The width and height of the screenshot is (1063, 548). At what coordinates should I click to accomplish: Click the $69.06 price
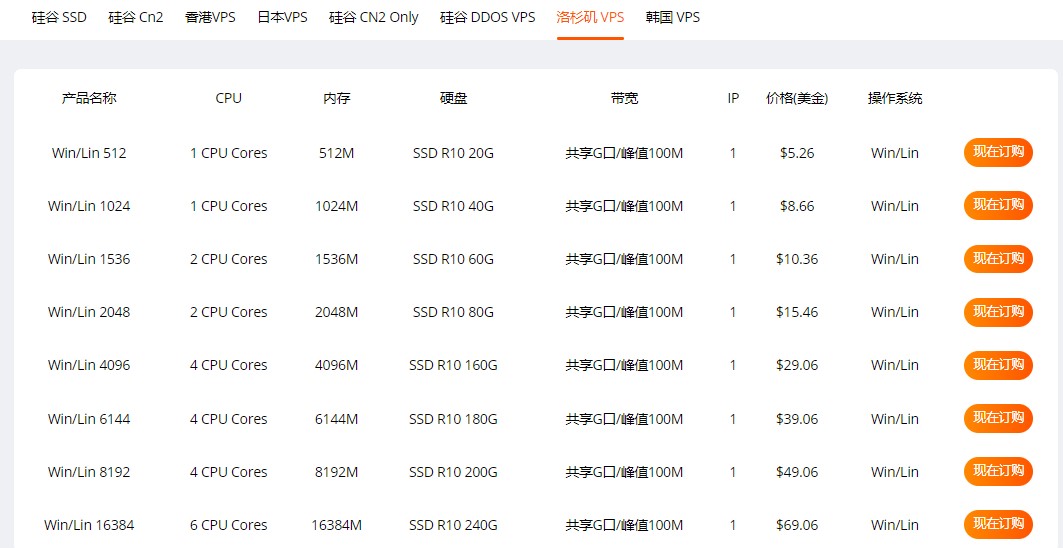pos(797,525)
